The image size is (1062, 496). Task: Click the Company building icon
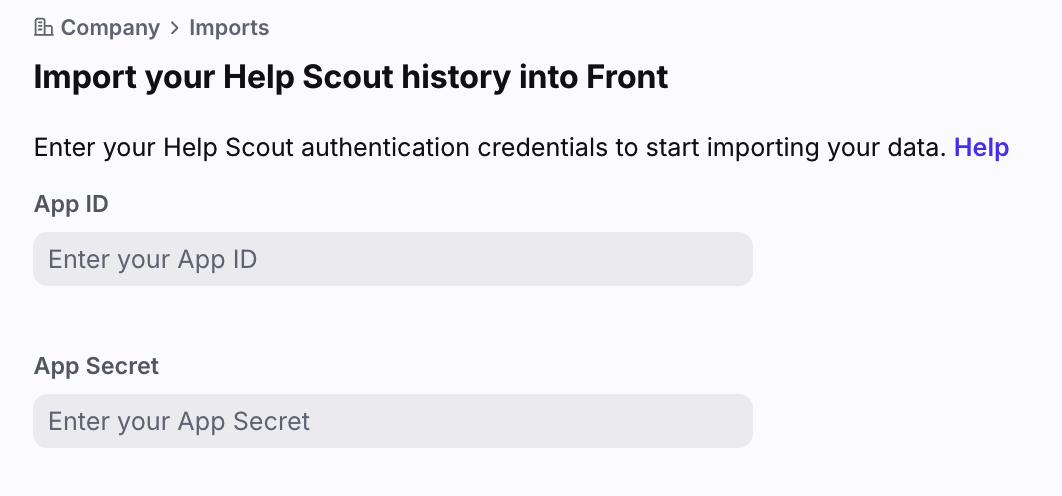pos(43,27)
